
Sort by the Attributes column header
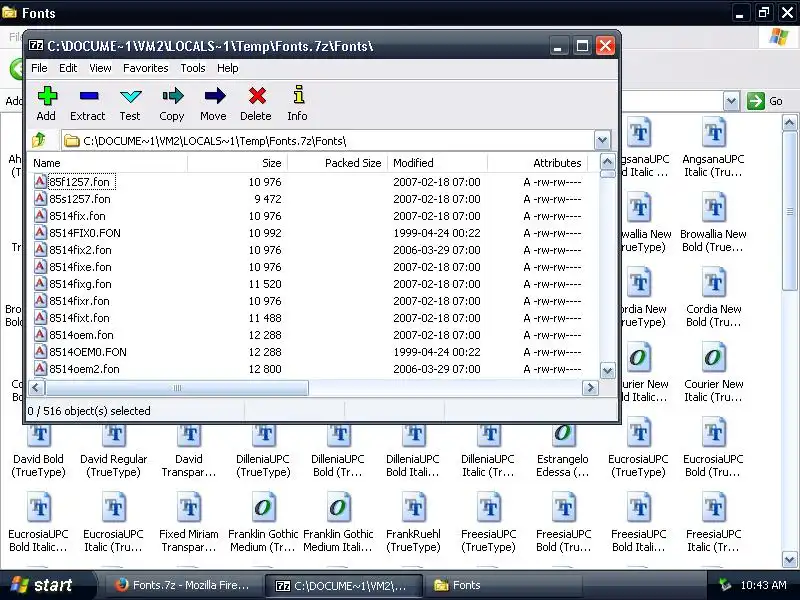click(x=537, y=163)
